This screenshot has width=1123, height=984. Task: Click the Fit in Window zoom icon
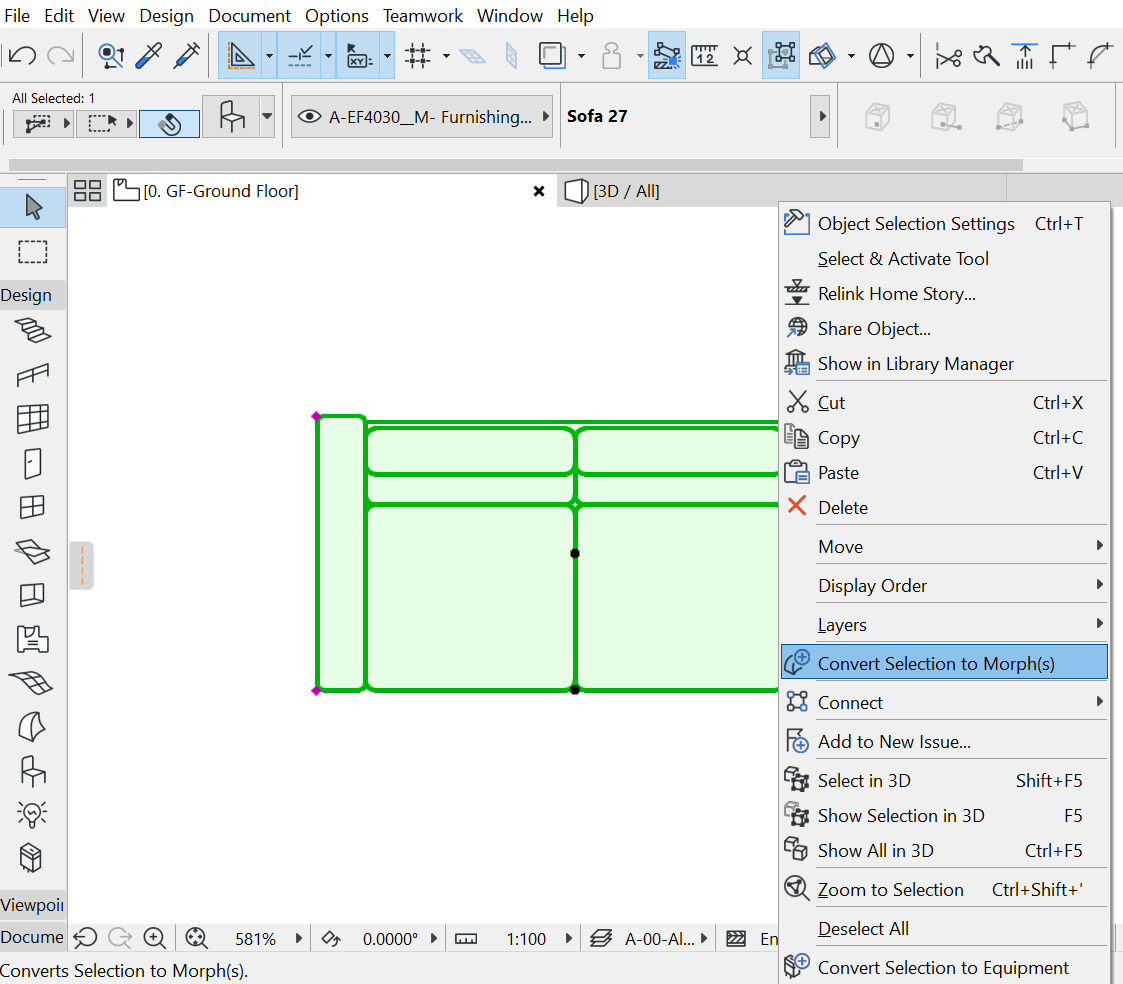[196, 938]
